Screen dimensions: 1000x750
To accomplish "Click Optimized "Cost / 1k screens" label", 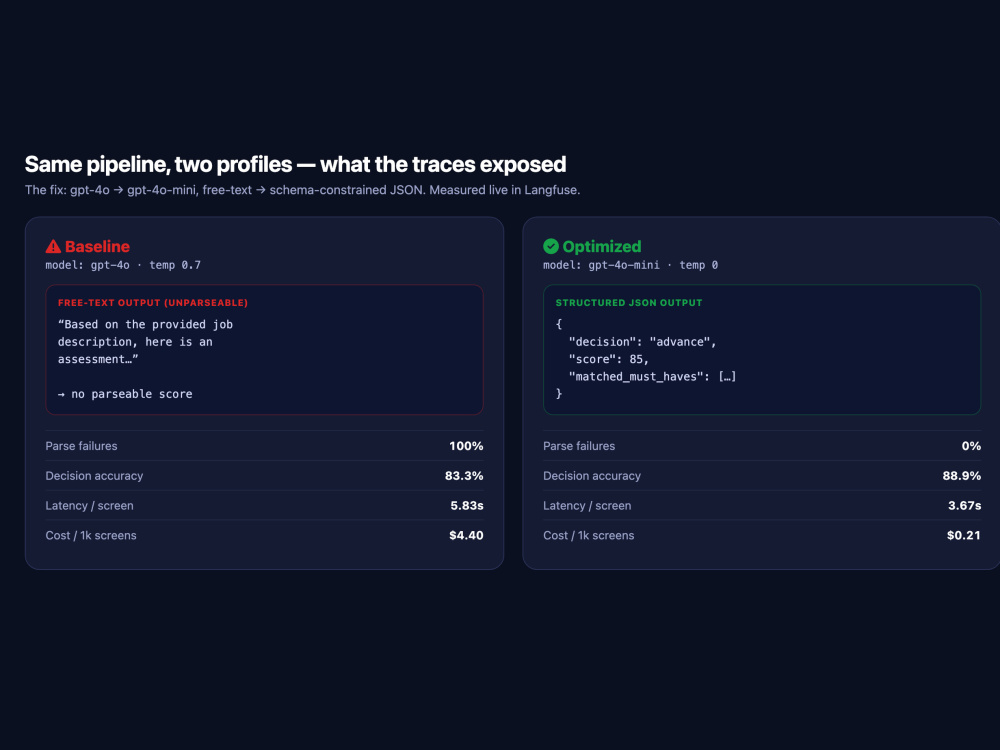I will point(589,536).
